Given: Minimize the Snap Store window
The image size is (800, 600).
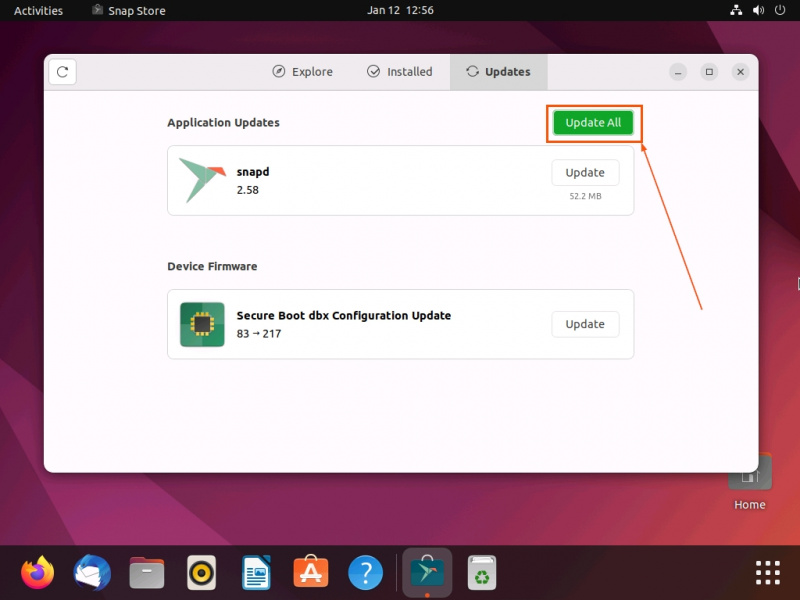Looking at the screenshot, I should click(x=678, y=72).
